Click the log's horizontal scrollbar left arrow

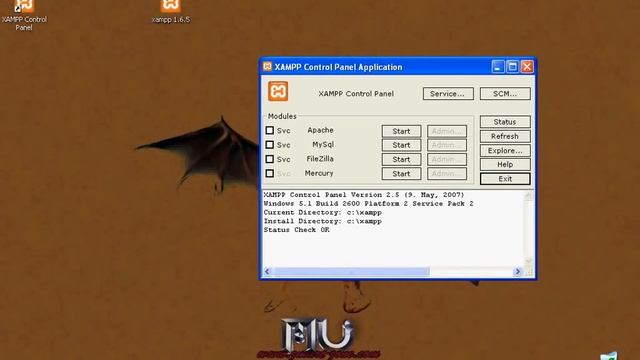click(268, 271)
